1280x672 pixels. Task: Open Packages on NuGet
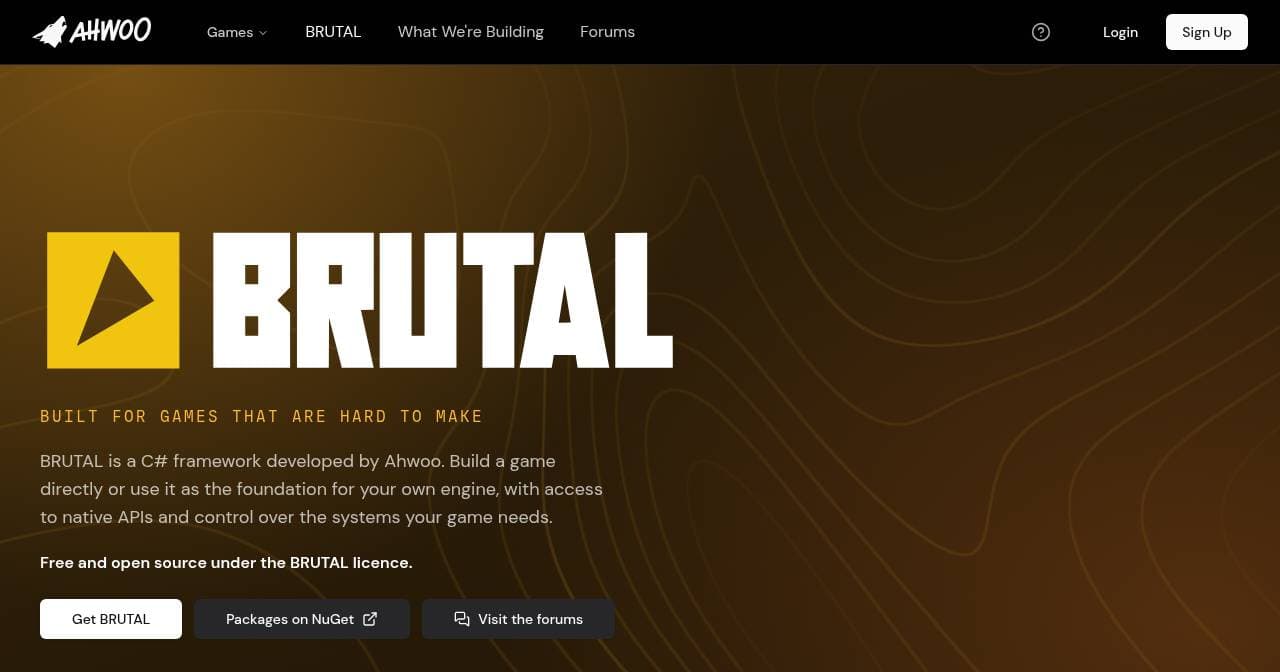point(302,619)
